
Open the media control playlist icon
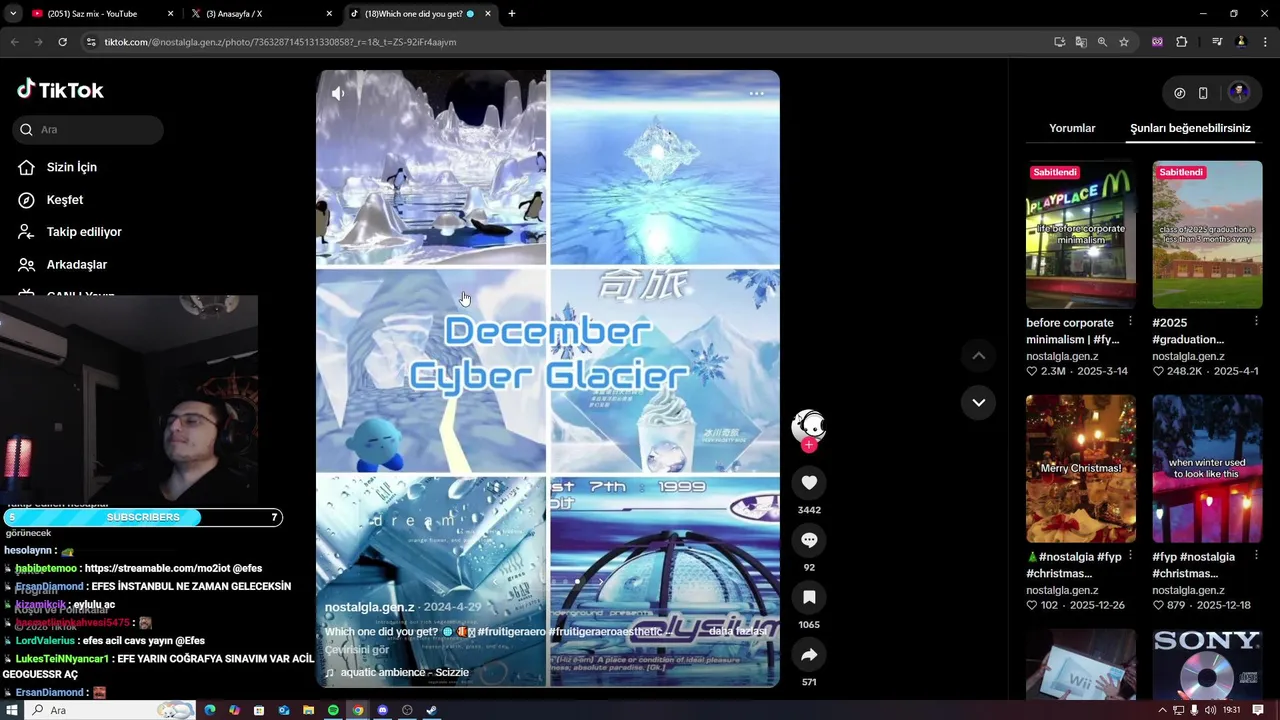click(x=1217, y=42)
